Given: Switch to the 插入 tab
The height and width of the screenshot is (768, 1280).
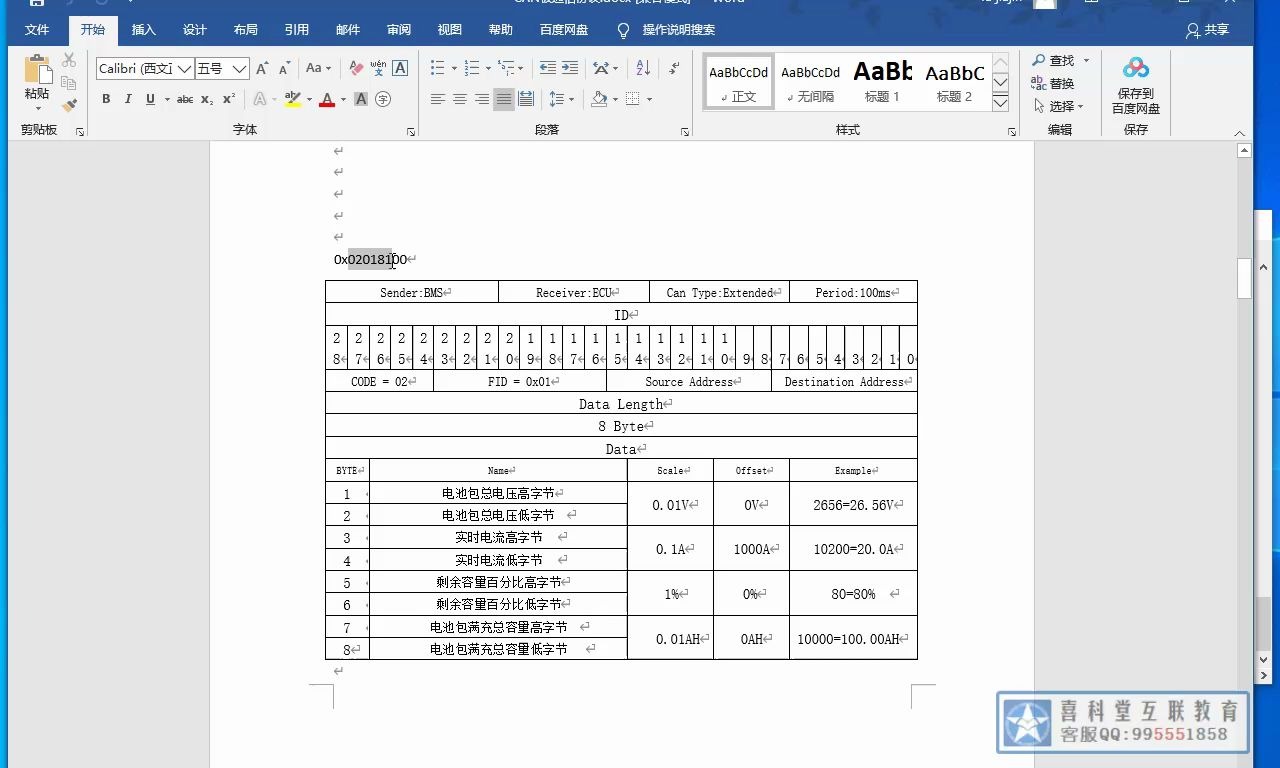Looking at the screenshot, I should coord(144,30).
